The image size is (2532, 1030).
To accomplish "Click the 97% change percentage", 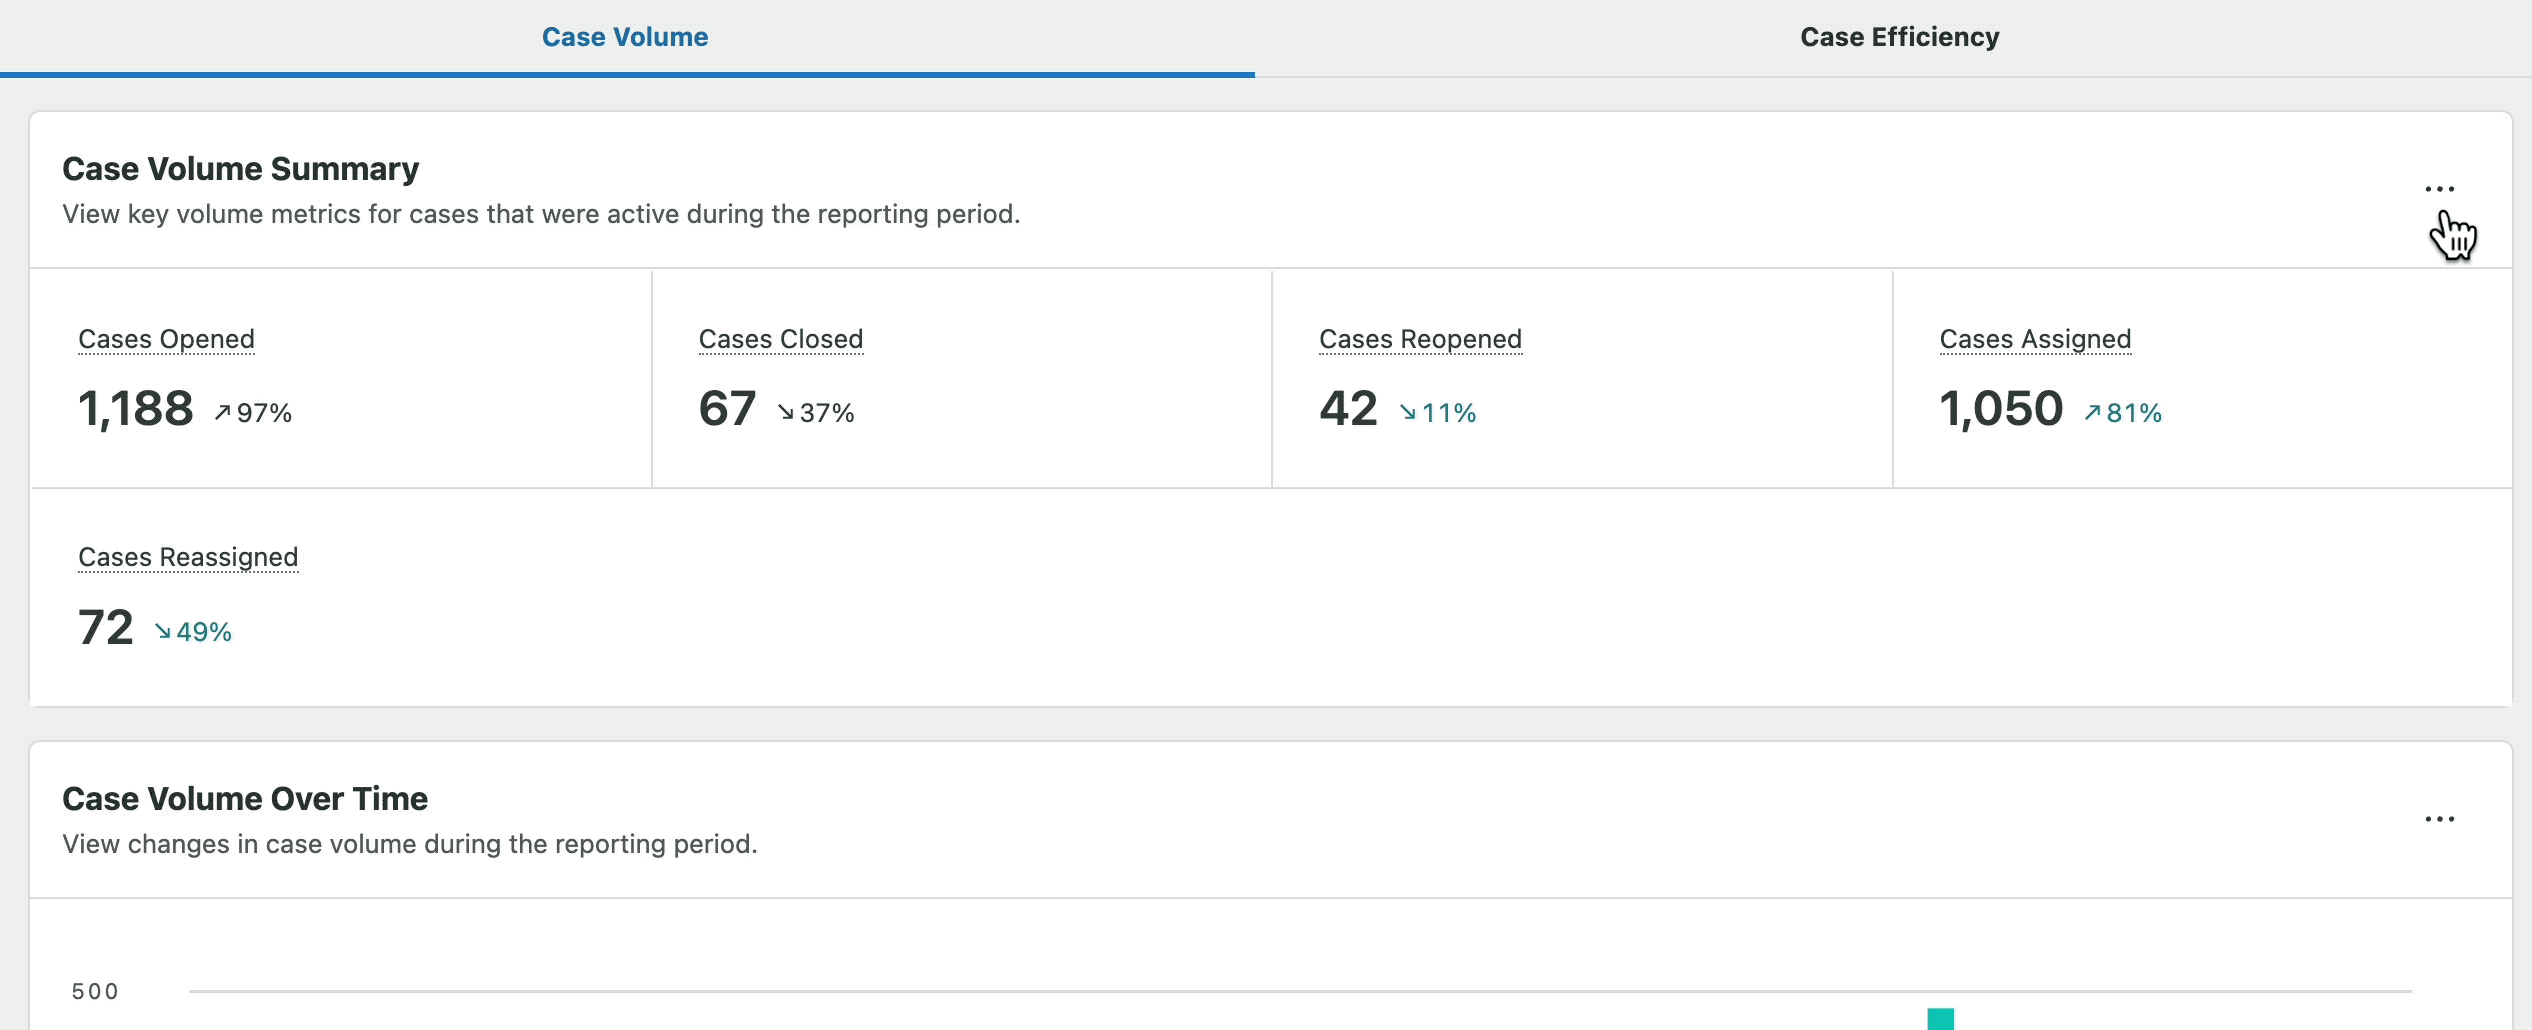I will click(264, 411).
